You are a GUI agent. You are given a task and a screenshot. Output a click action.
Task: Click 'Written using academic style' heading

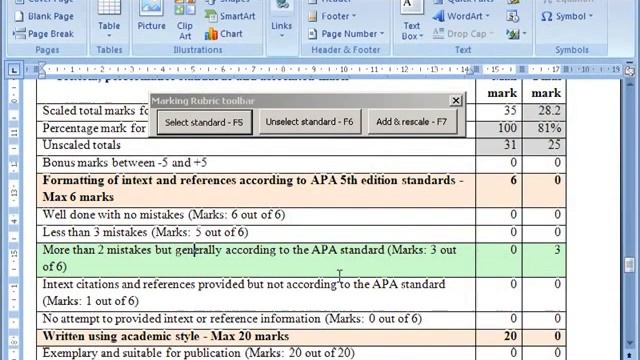coord(166,336)
